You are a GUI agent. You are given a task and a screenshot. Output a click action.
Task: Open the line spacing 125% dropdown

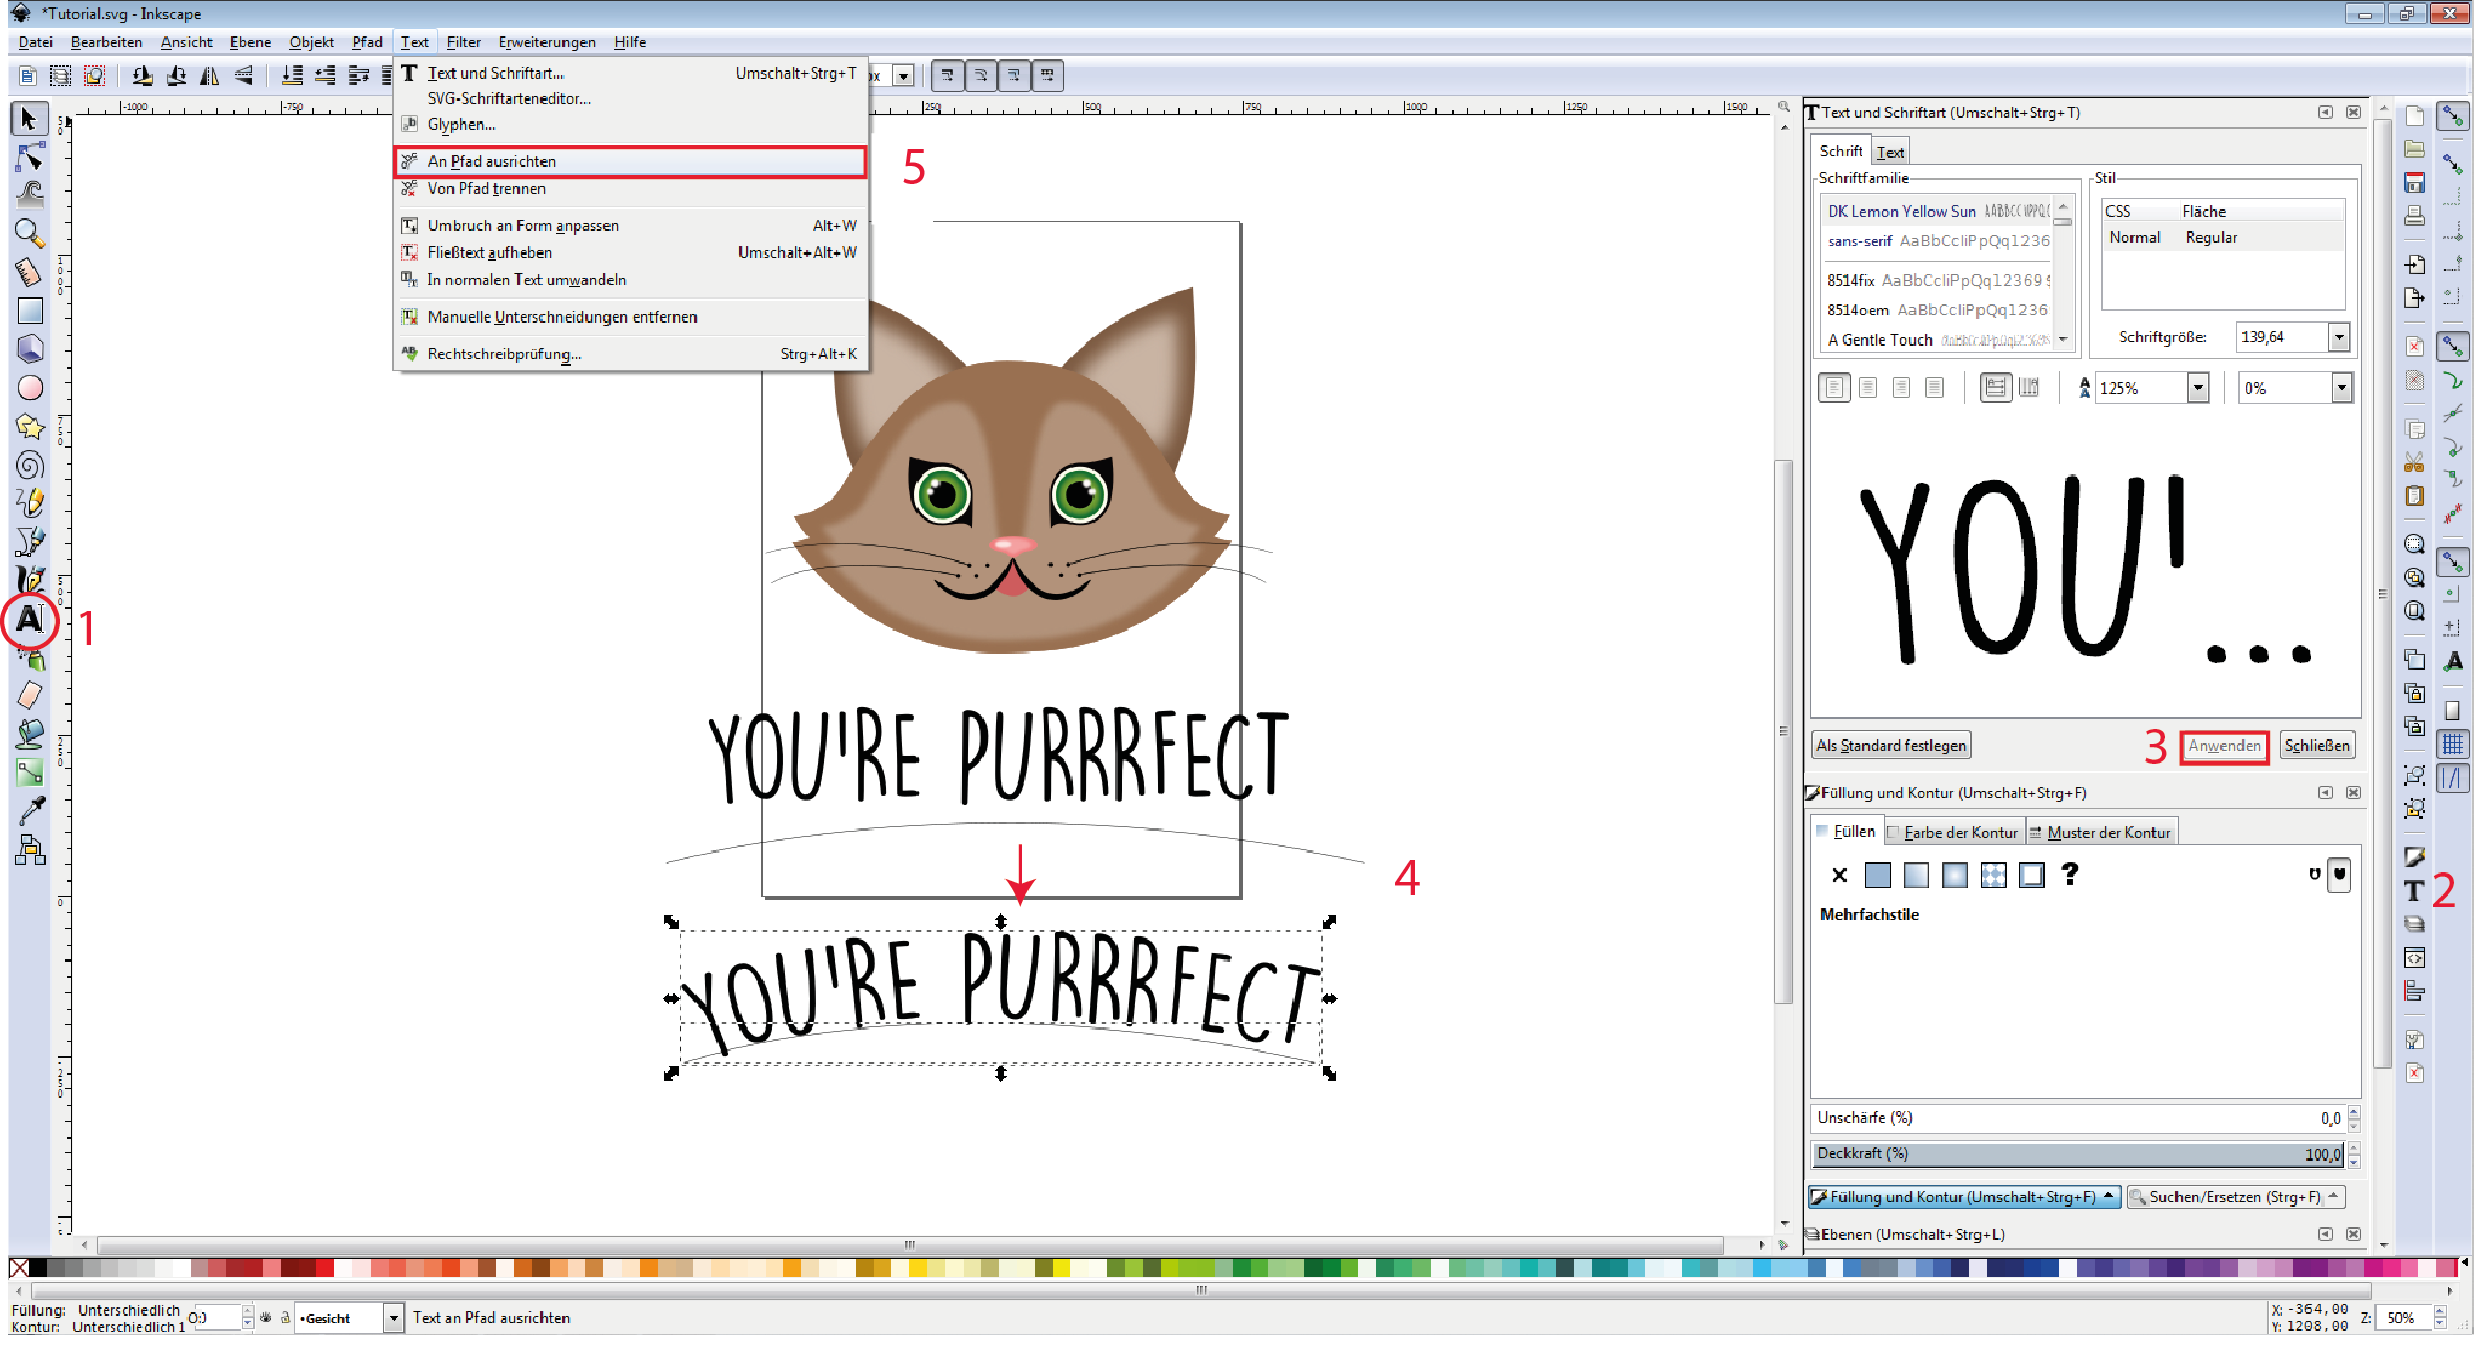pyautogui.click(x=2197, y=388)
